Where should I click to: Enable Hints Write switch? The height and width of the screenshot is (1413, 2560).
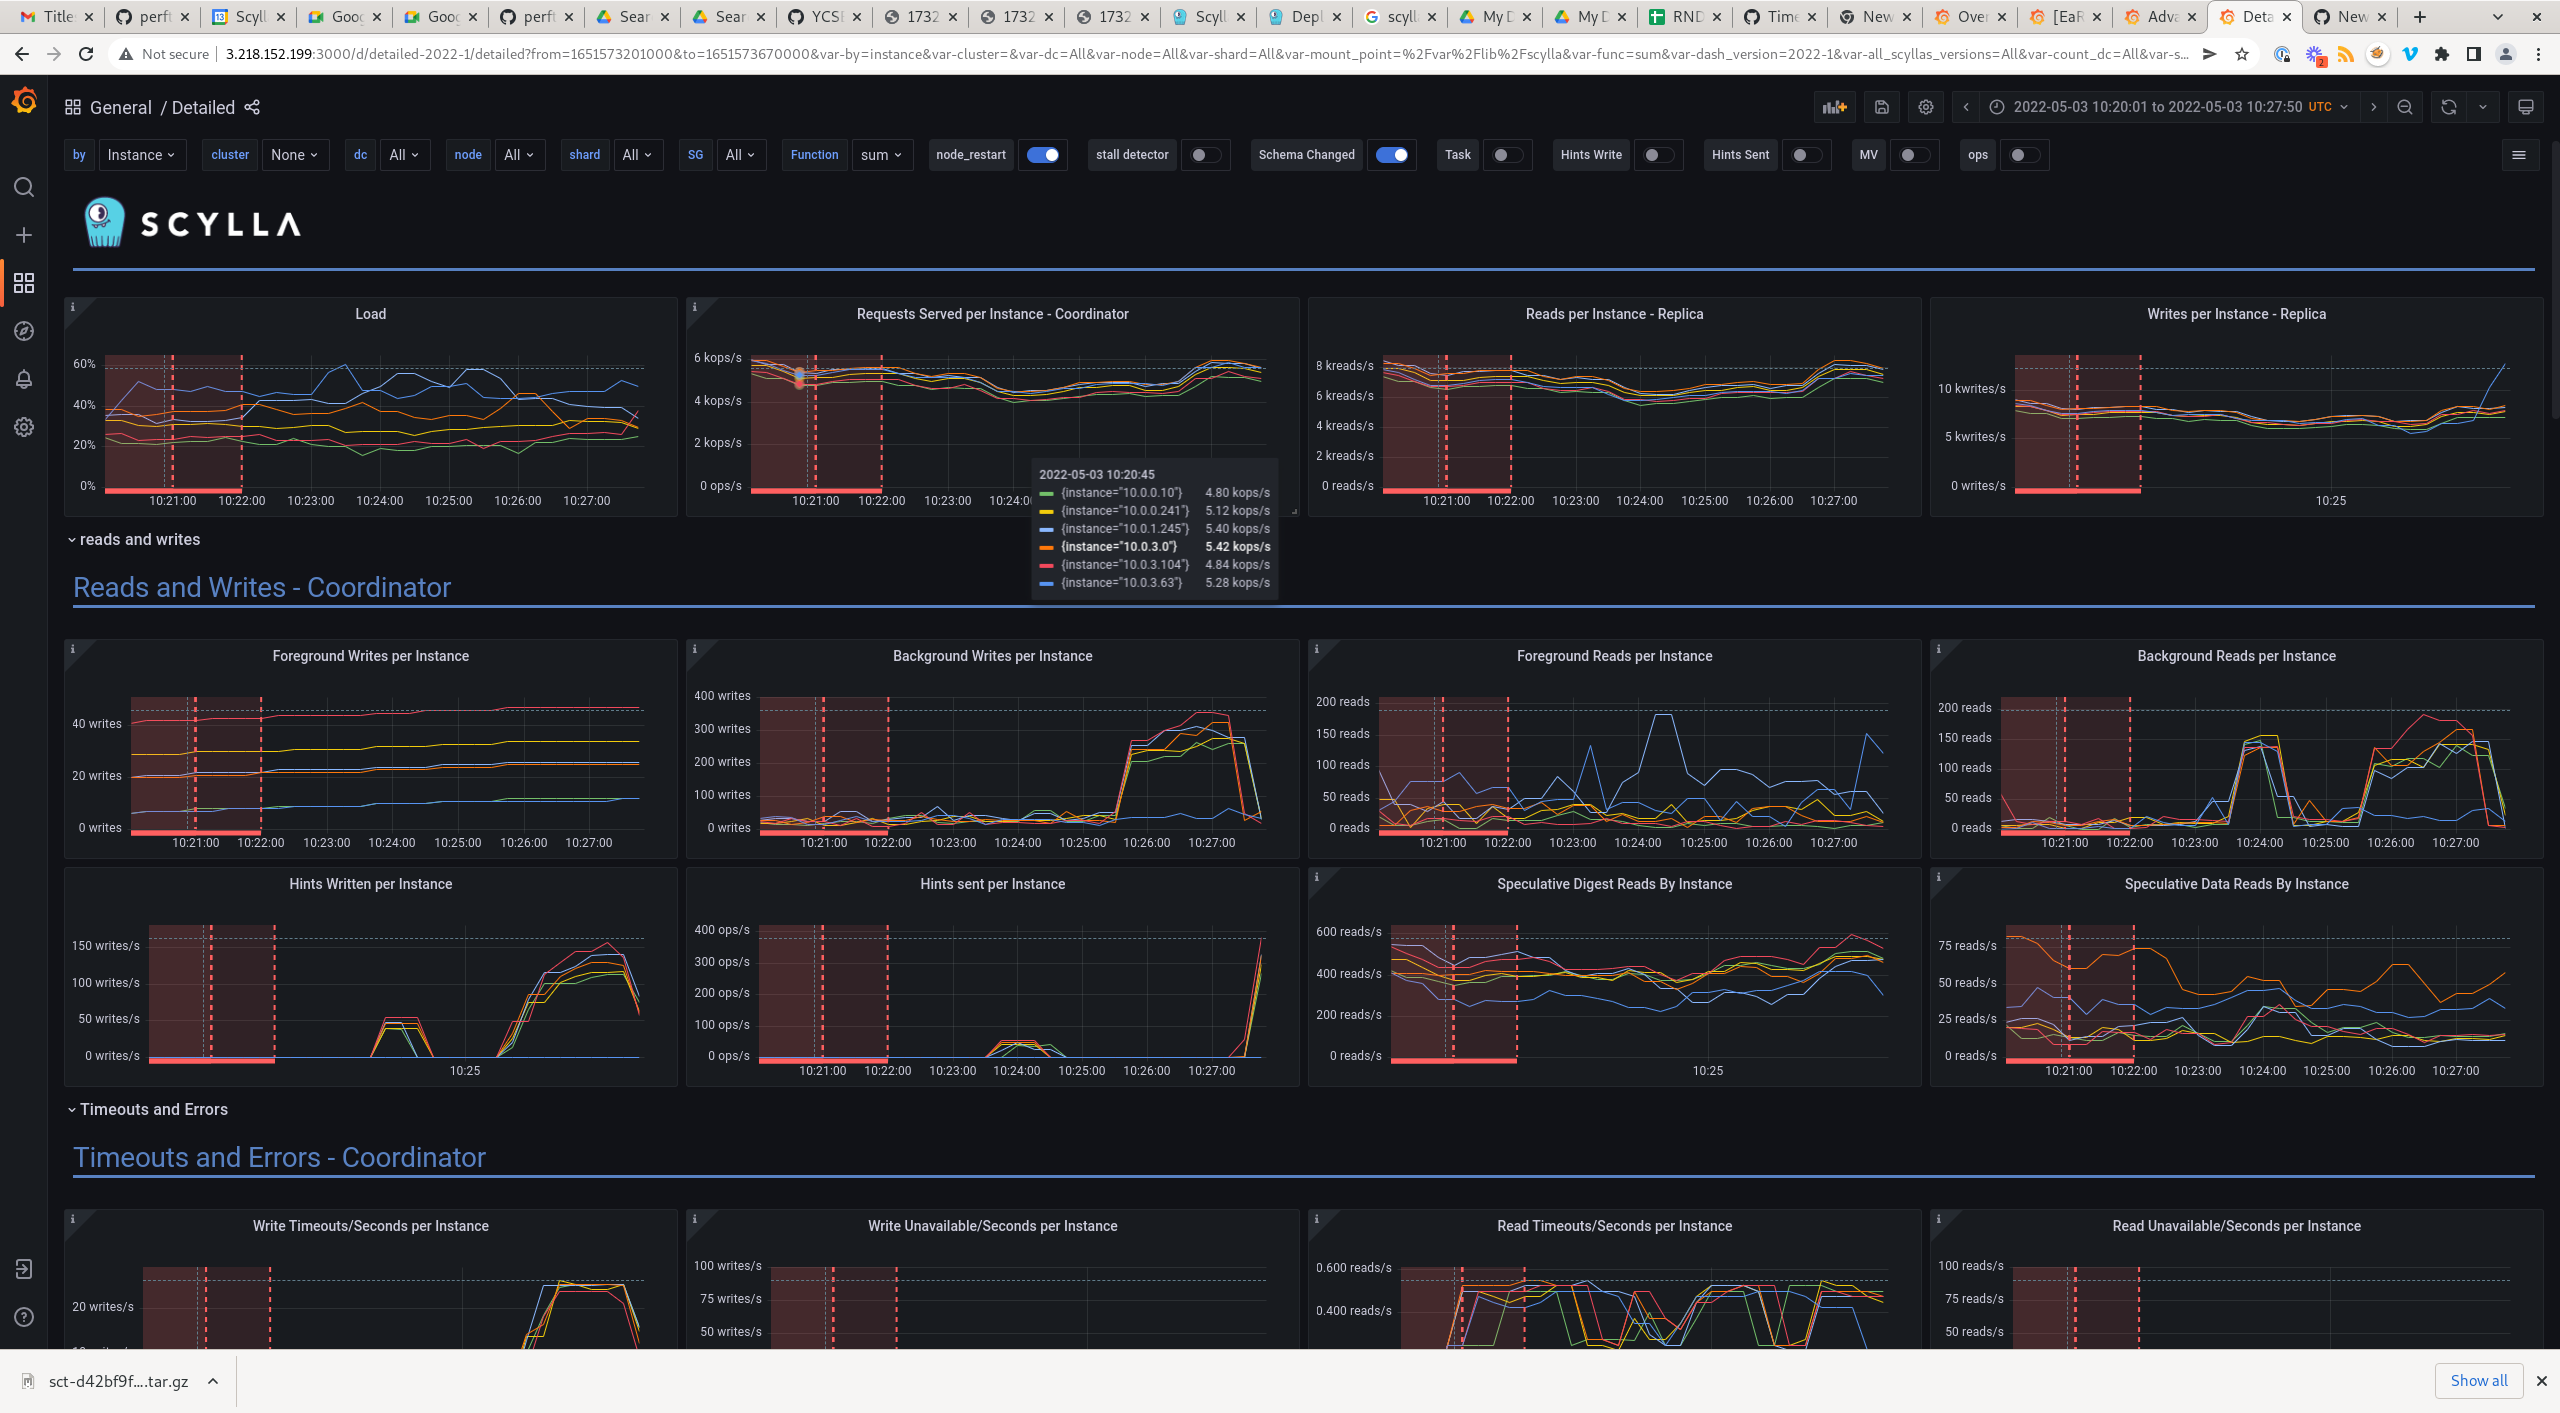click(x=1658, y=155)
